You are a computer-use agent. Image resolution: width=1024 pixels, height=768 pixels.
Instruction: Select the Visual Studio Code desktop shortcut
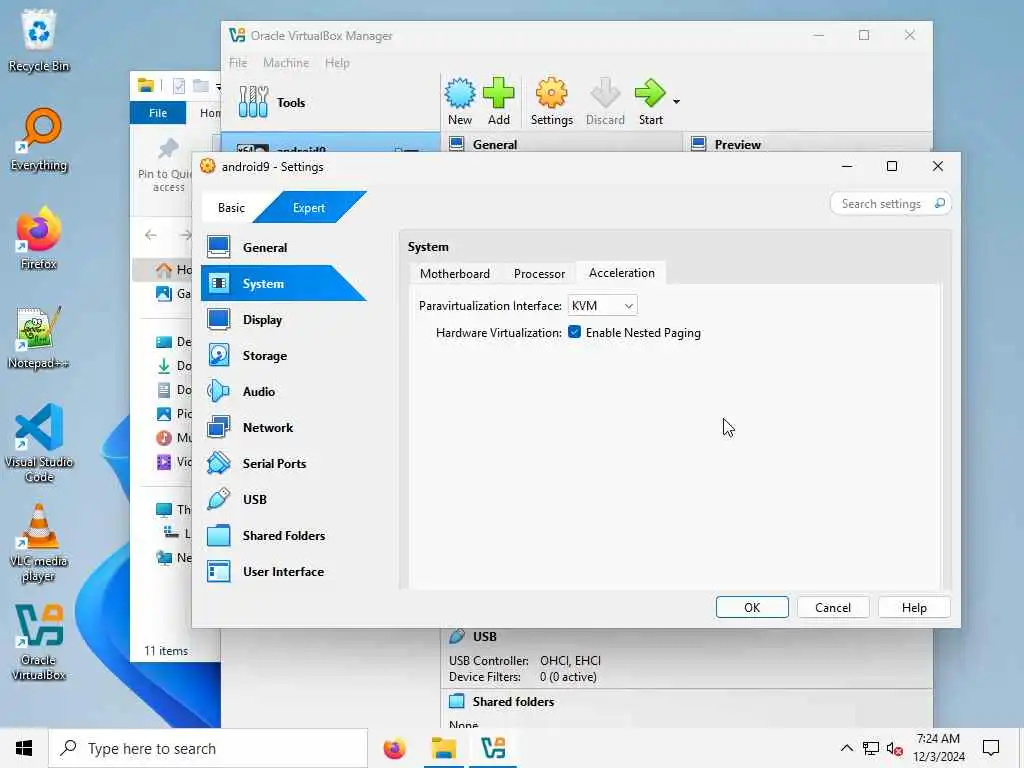tap(39, 443)
